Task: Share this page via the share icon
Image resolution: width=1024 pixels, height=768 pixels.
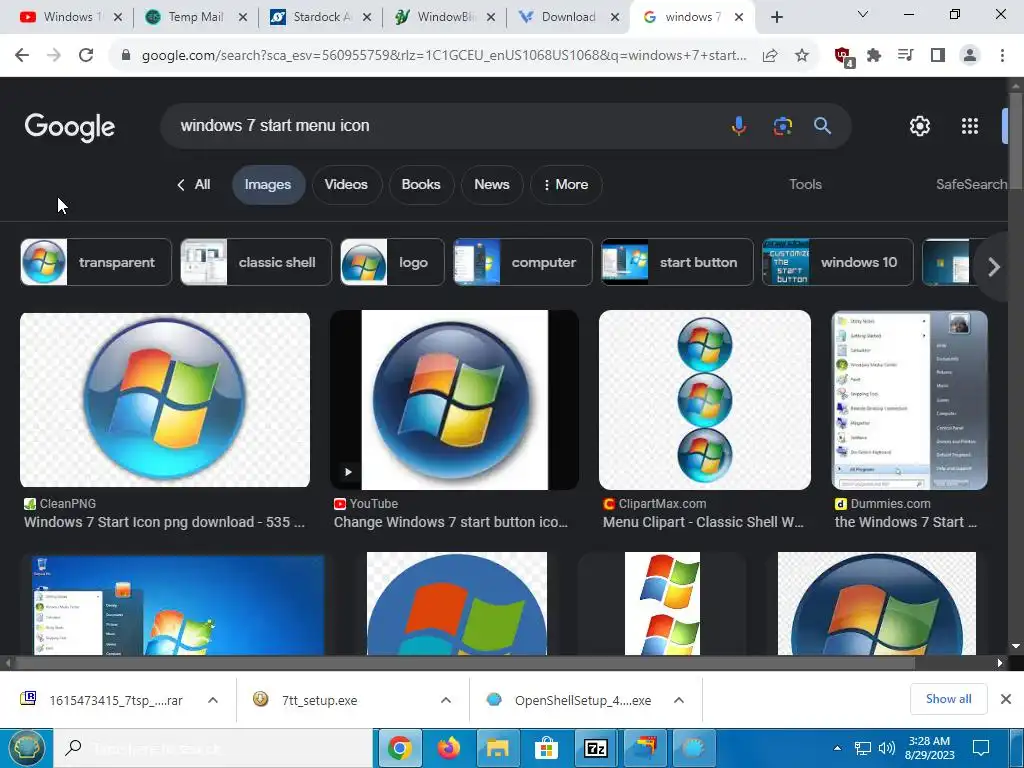Action: click(770, 56)
